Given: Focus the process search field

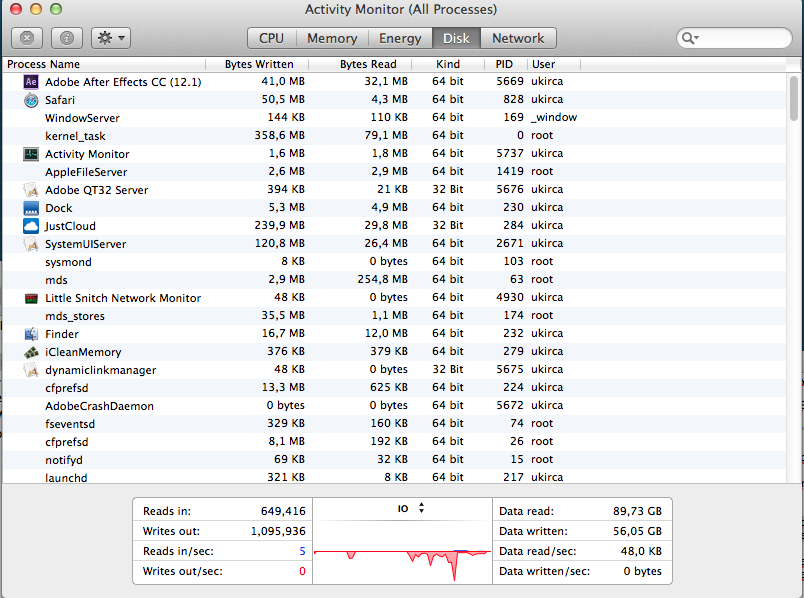Looking at the screenshot, I should [734, 38].
